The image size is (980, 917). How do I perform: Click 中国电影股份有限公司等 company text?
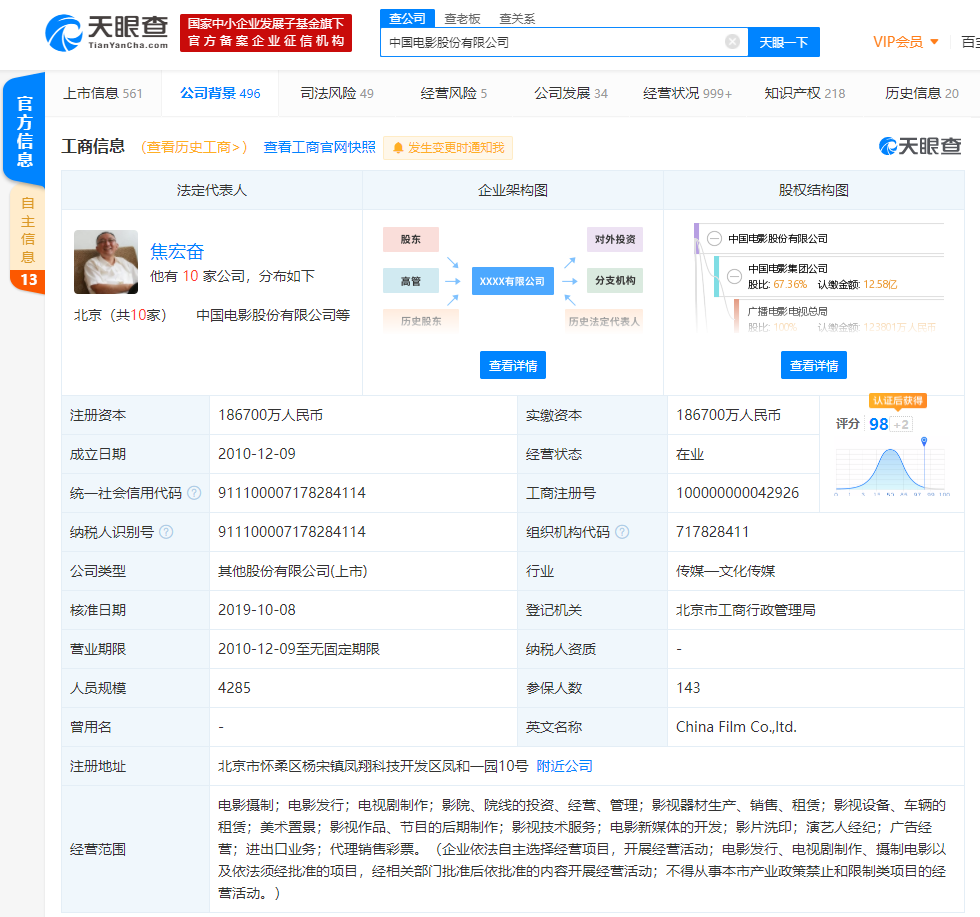click(x=273, y=315)
